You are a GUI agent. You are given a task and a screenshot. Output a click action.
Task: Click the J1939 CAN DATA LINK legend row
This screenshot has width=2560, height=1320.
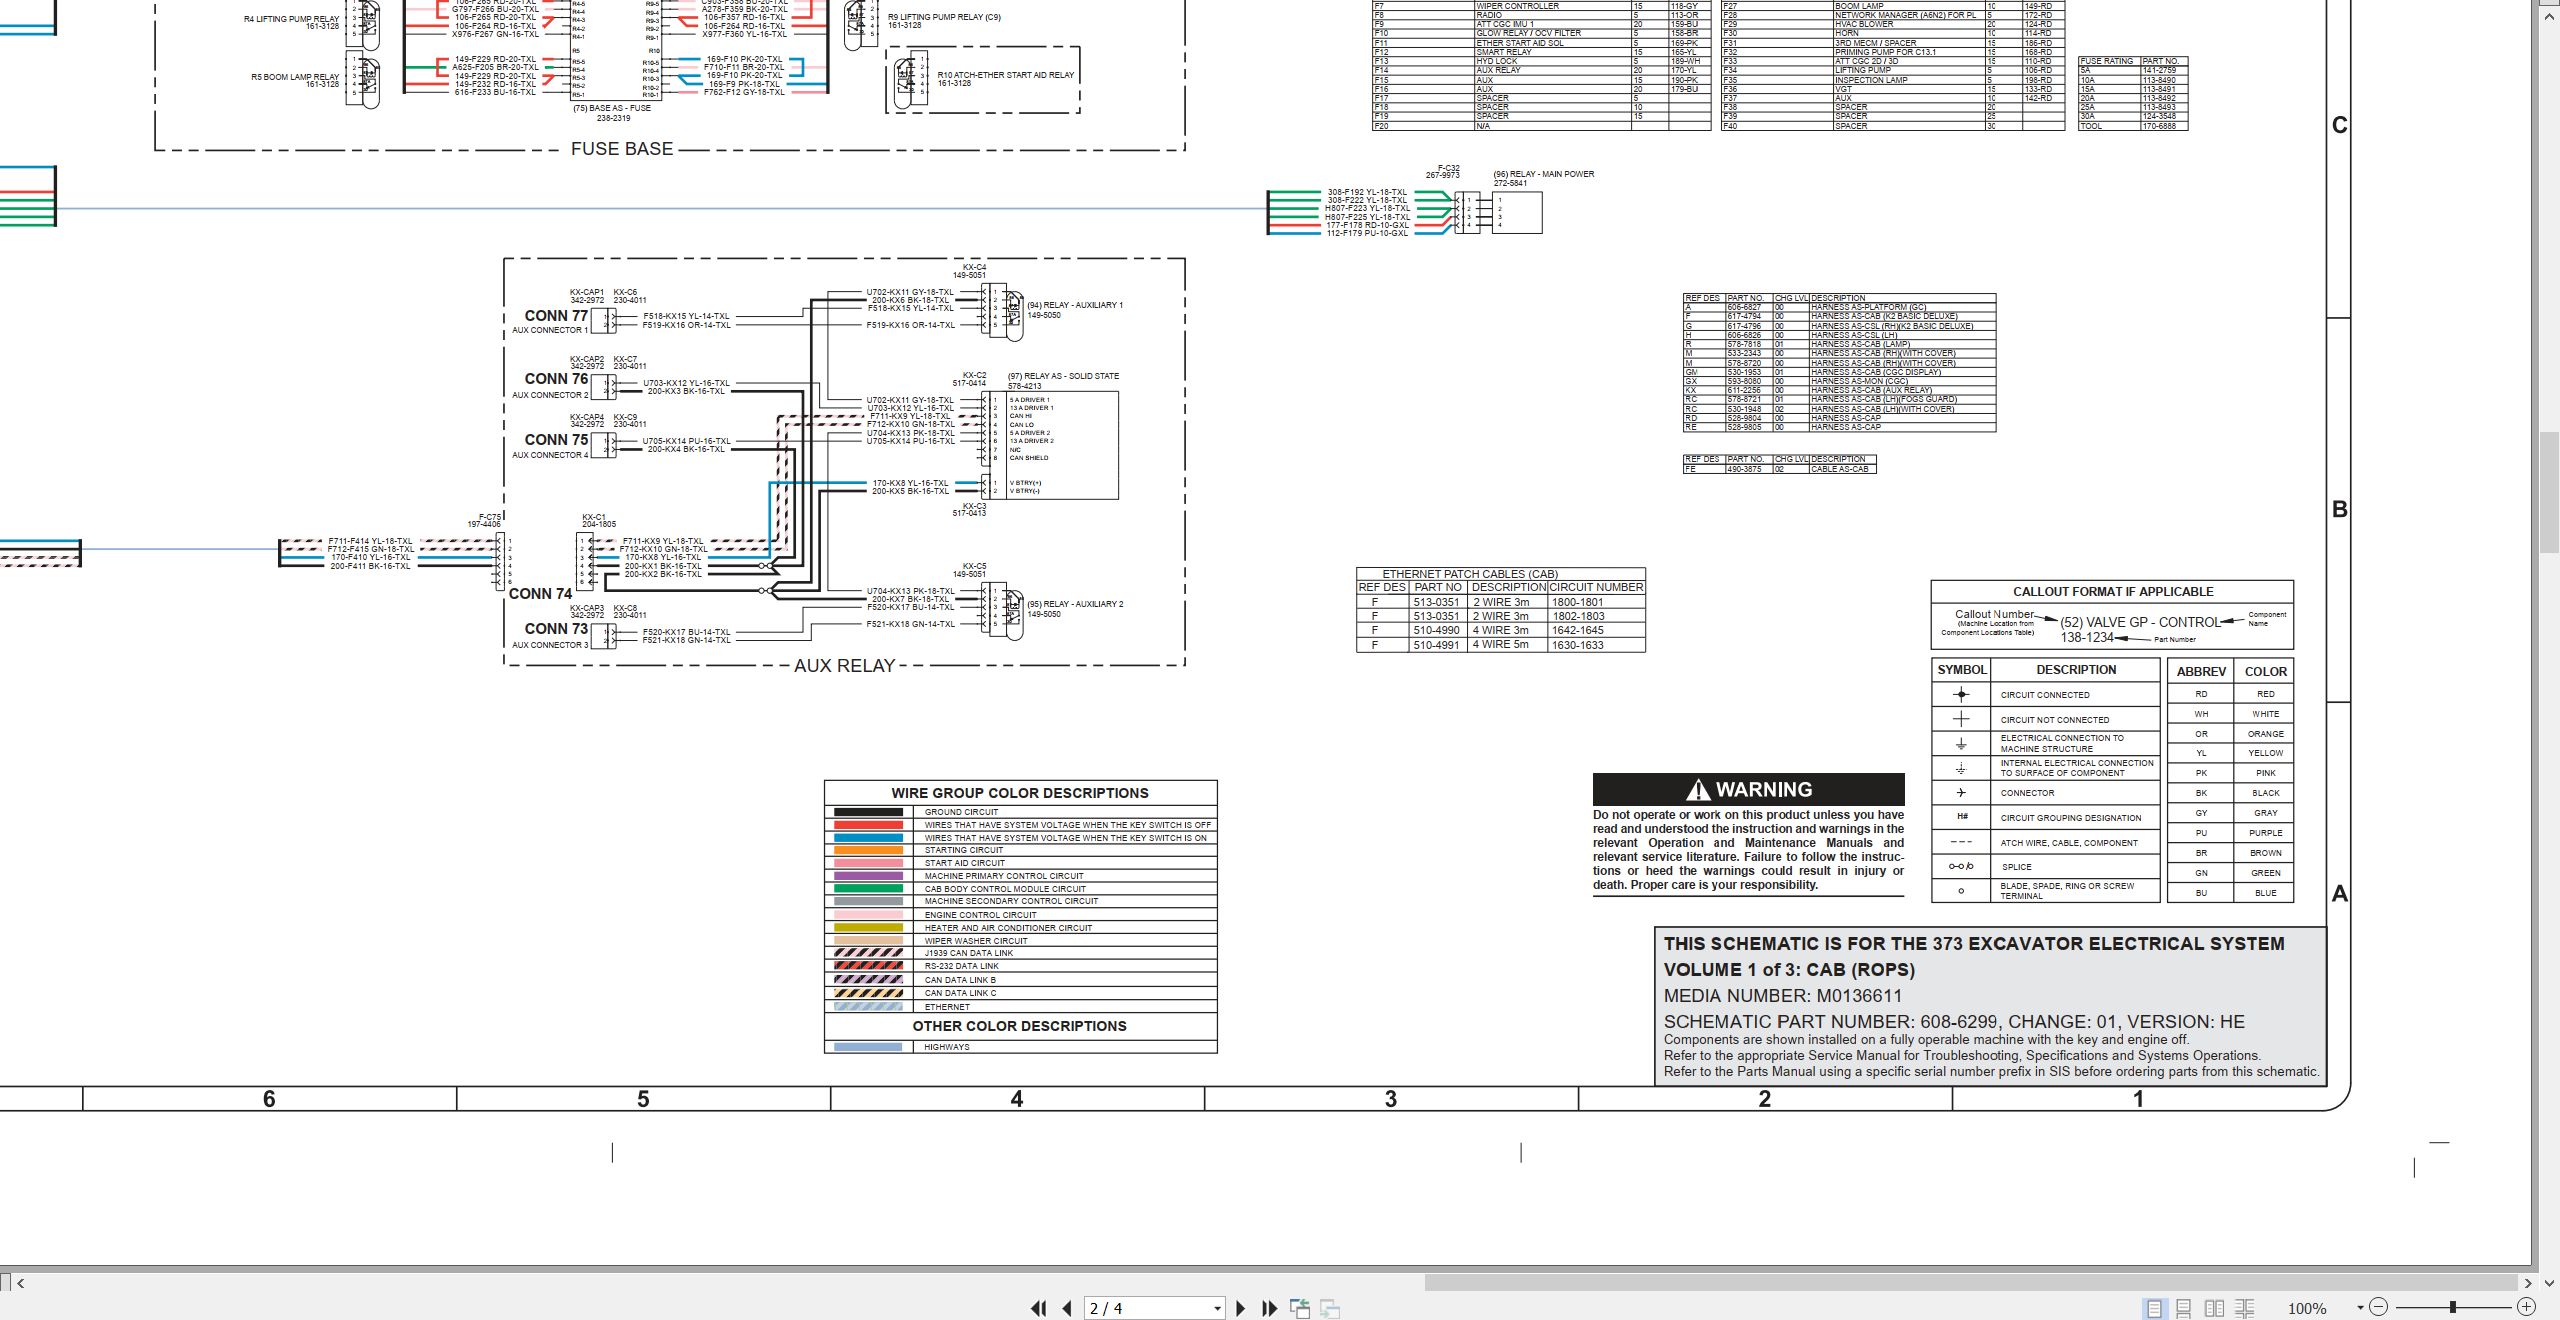coord(1020,953)
